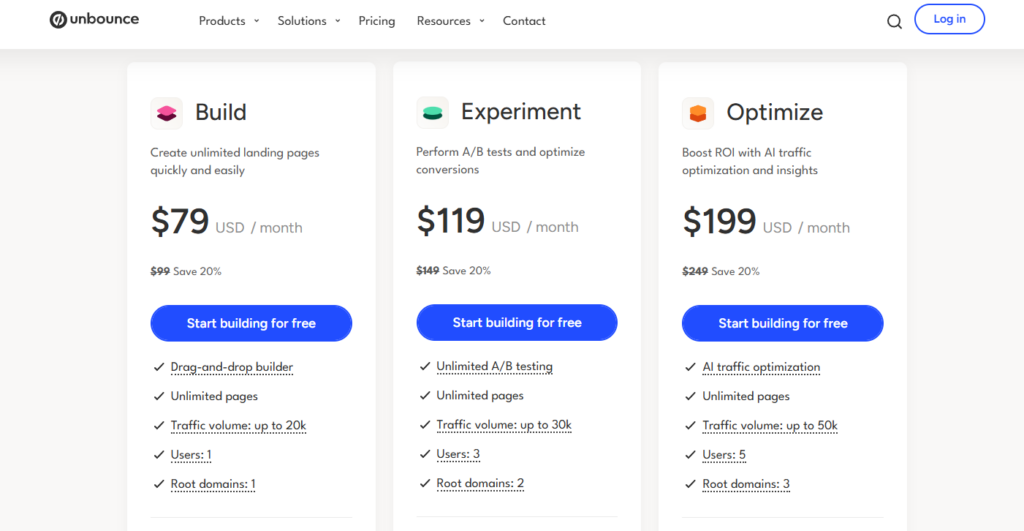Click the orange Optimize plan icon
The width and height of the screenshot is (1024, 531).
pos(698,113)
